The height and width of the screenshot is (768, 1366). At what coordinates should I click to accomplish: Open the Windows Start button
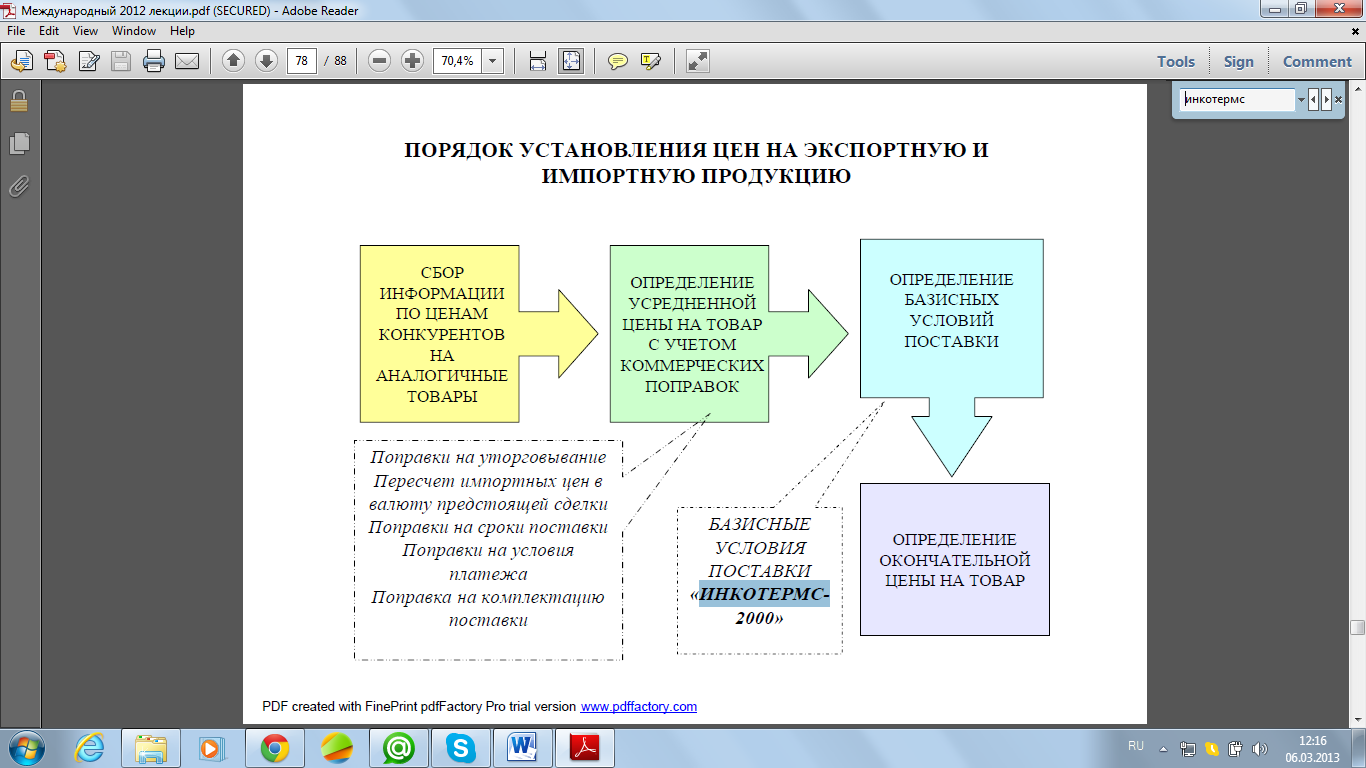(27, 748)
